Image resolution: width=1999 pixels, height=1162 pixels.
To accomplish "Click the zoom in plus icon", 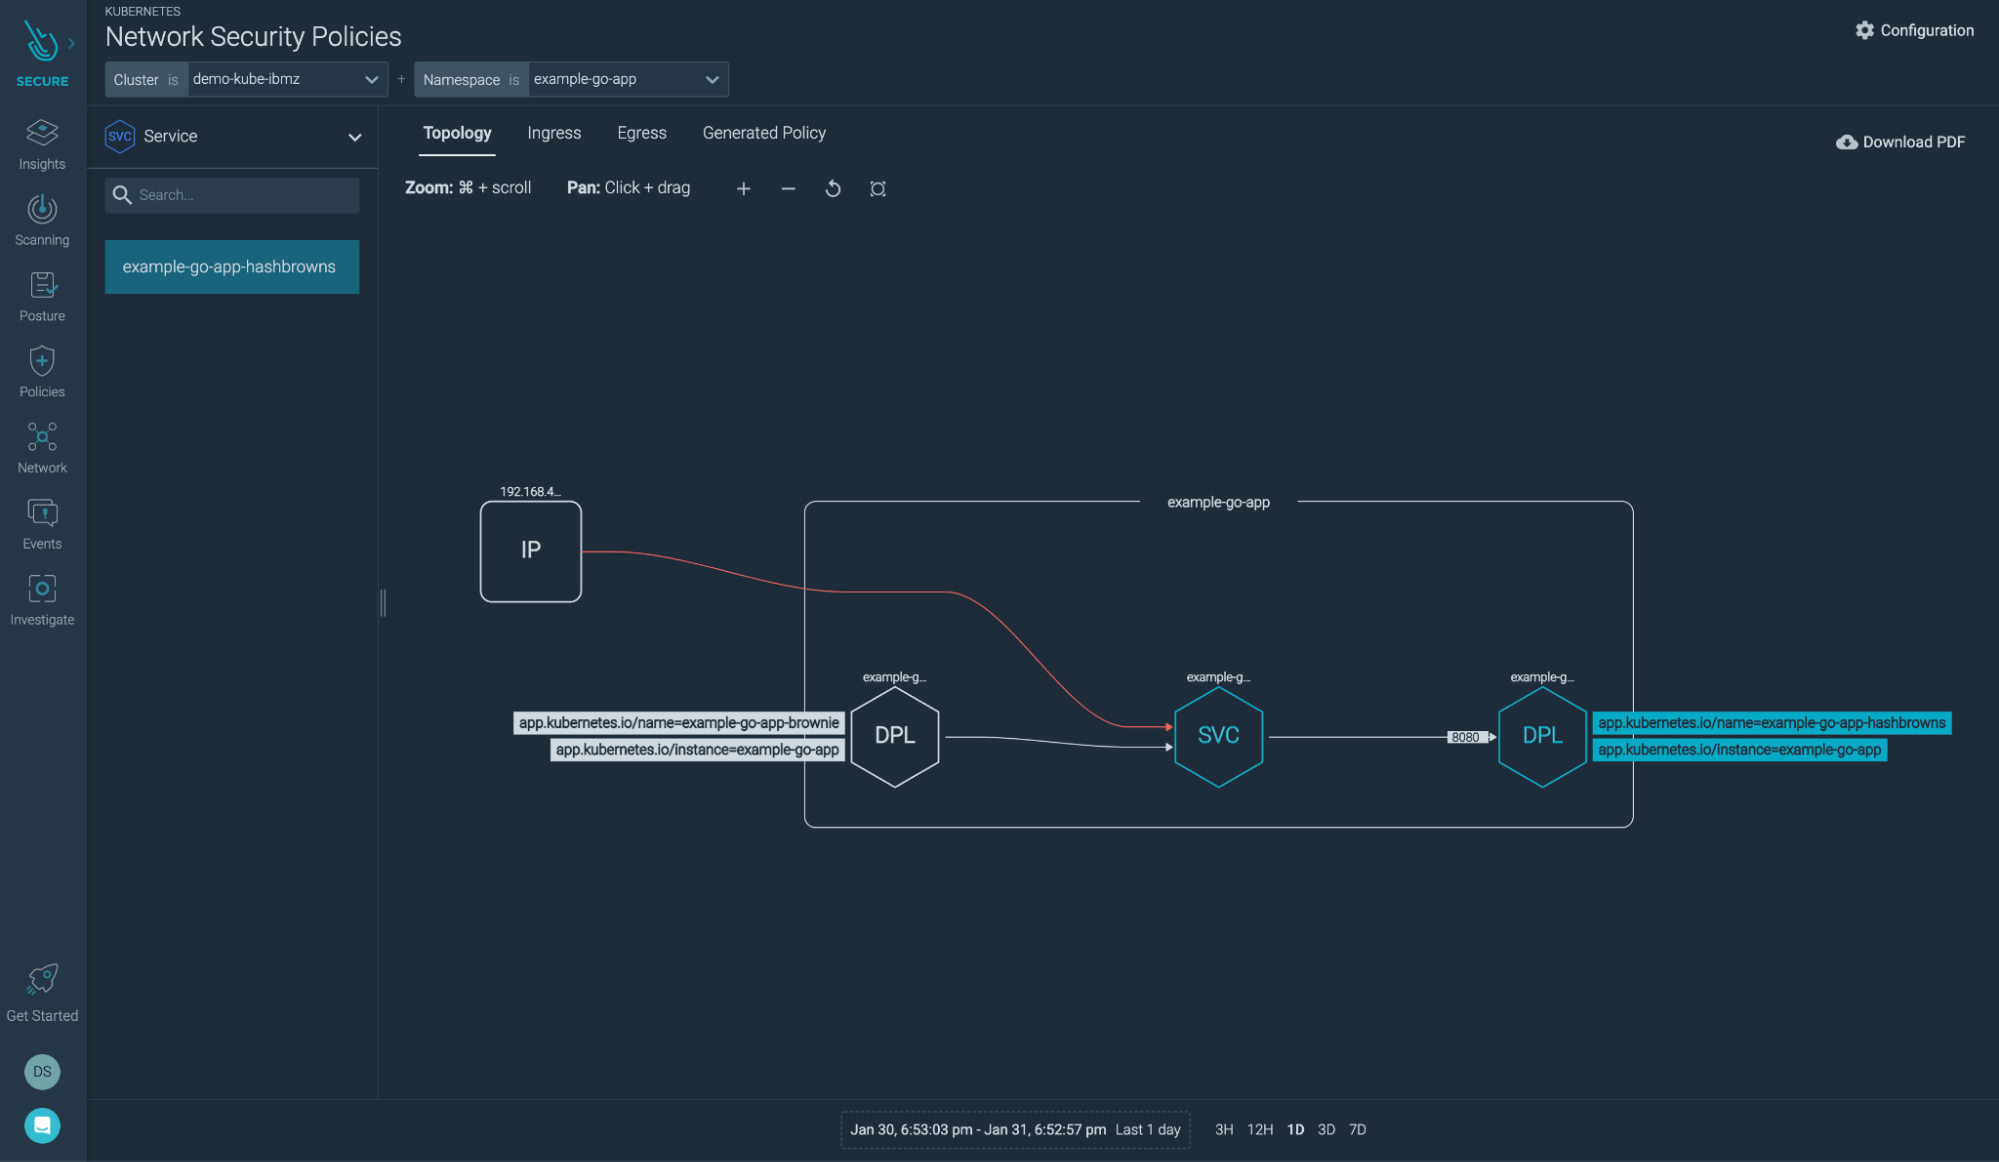I will point(743,189).
